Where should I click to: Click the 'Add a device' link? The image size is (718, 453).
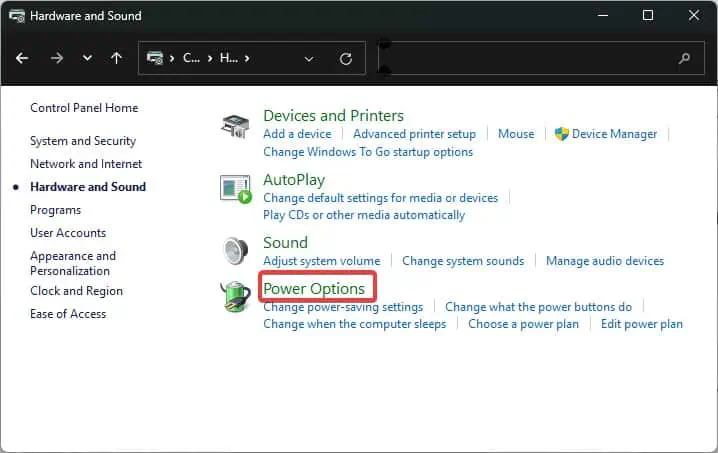[297, 134]
